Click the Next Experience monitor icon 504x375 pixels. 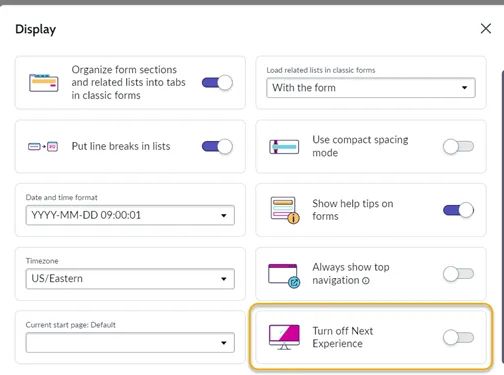tap(284, 337)
